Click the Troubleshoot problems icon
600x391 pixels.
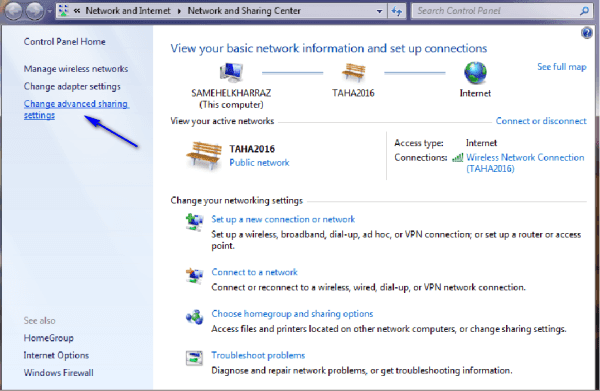point(194,358)
